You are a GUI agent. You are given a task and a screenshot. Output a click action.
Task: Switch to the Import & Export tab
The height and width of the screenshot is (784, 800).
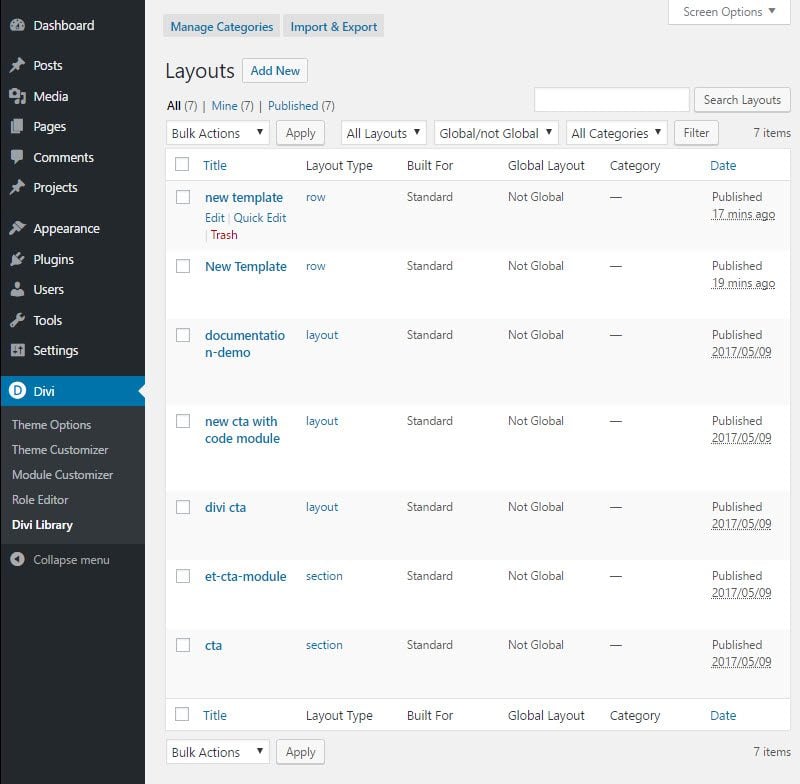[333, 27]
